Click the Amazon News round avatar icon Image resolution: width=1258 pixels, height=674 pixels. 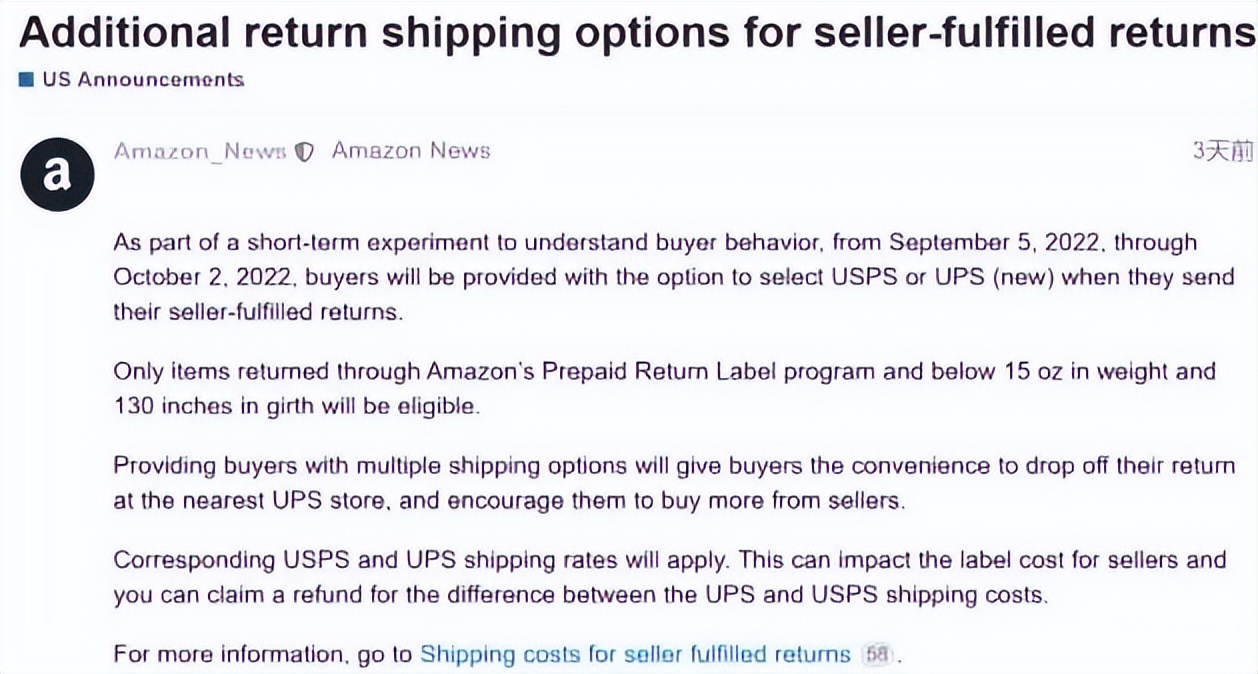57,175
